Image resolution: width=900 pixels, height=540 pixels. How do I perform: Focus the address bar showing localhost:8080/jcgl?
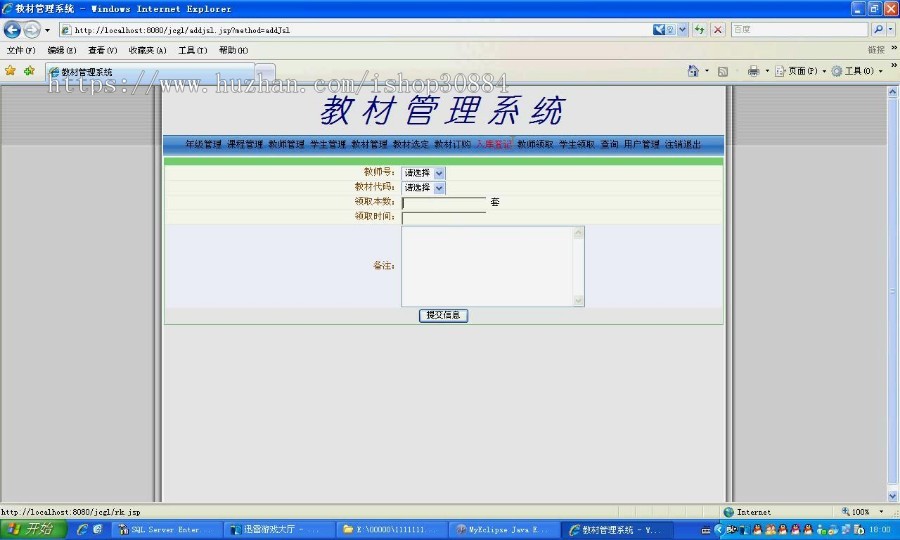coord(355,30)
